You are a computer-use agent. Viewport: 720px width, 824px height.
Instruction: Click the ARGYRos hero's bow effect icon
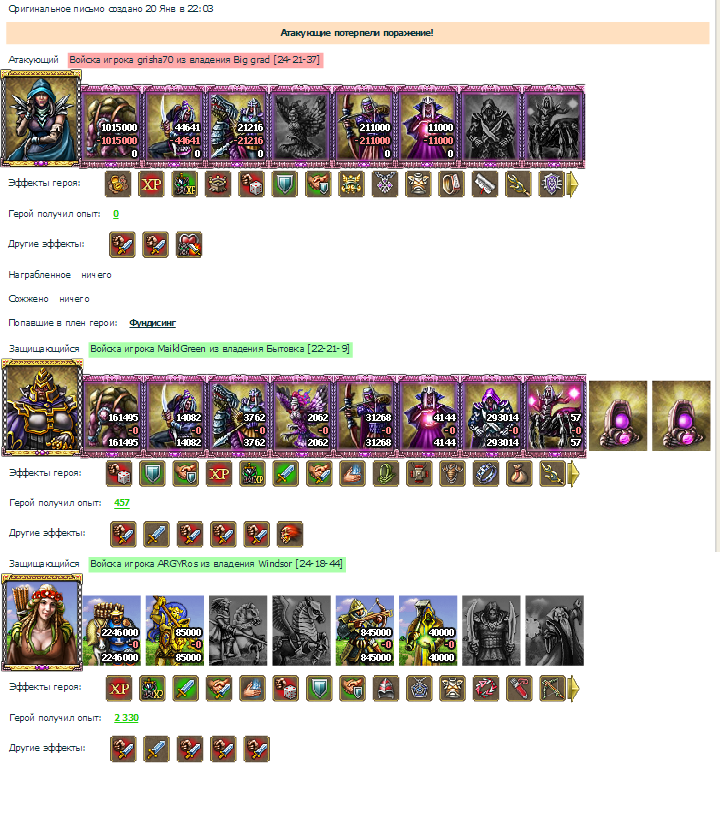point(552,688)
